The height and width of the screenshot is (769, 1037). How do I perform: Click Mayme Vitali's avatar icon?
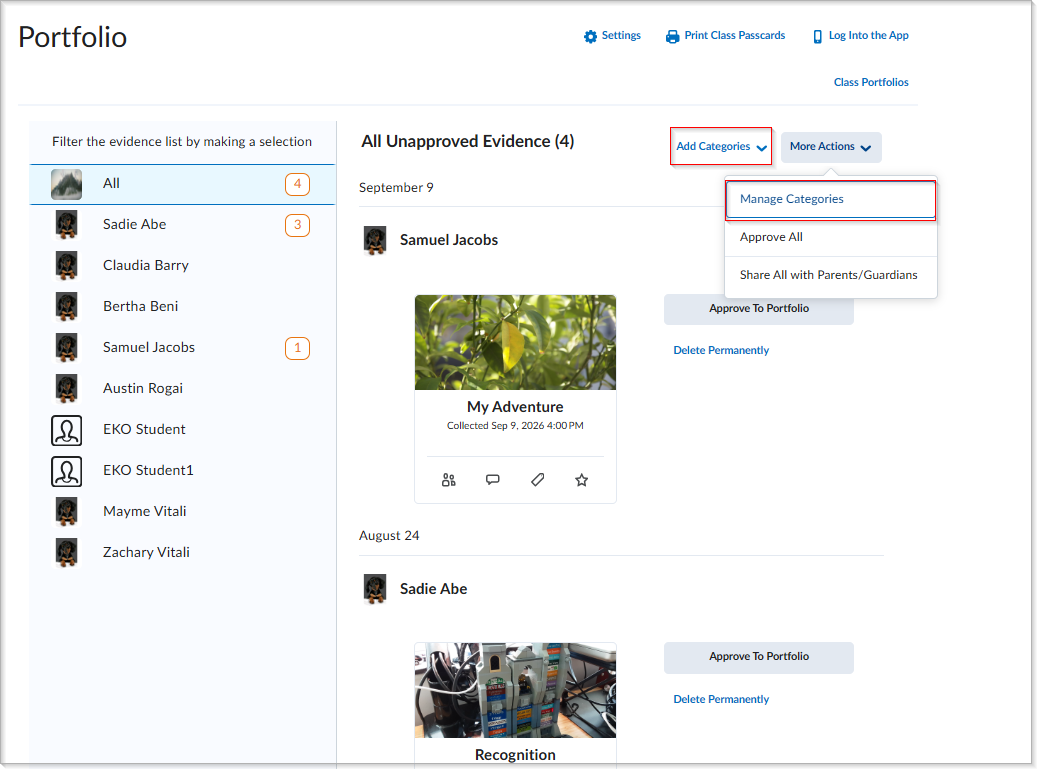click(66, 511)
